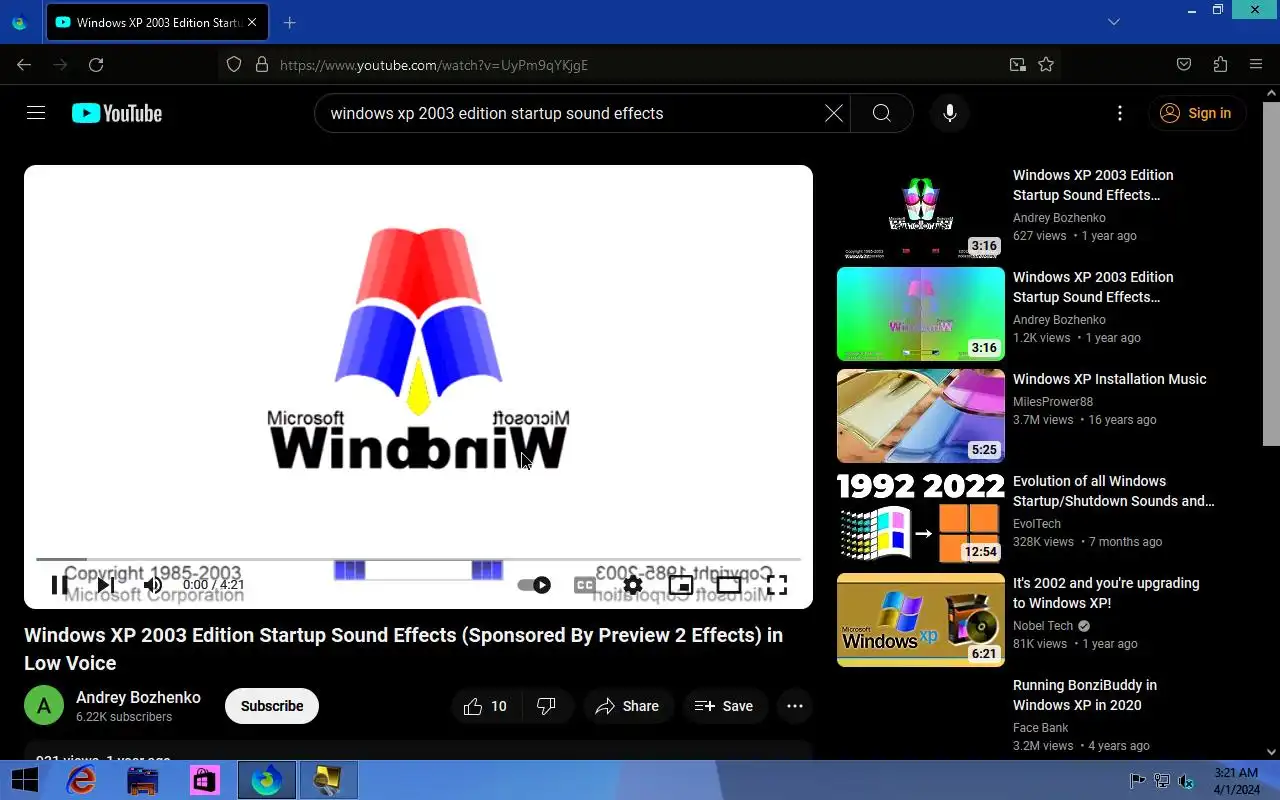Open the YouTube guide hamburger menu
The image size is (1280, 800).
coord(36,113)
